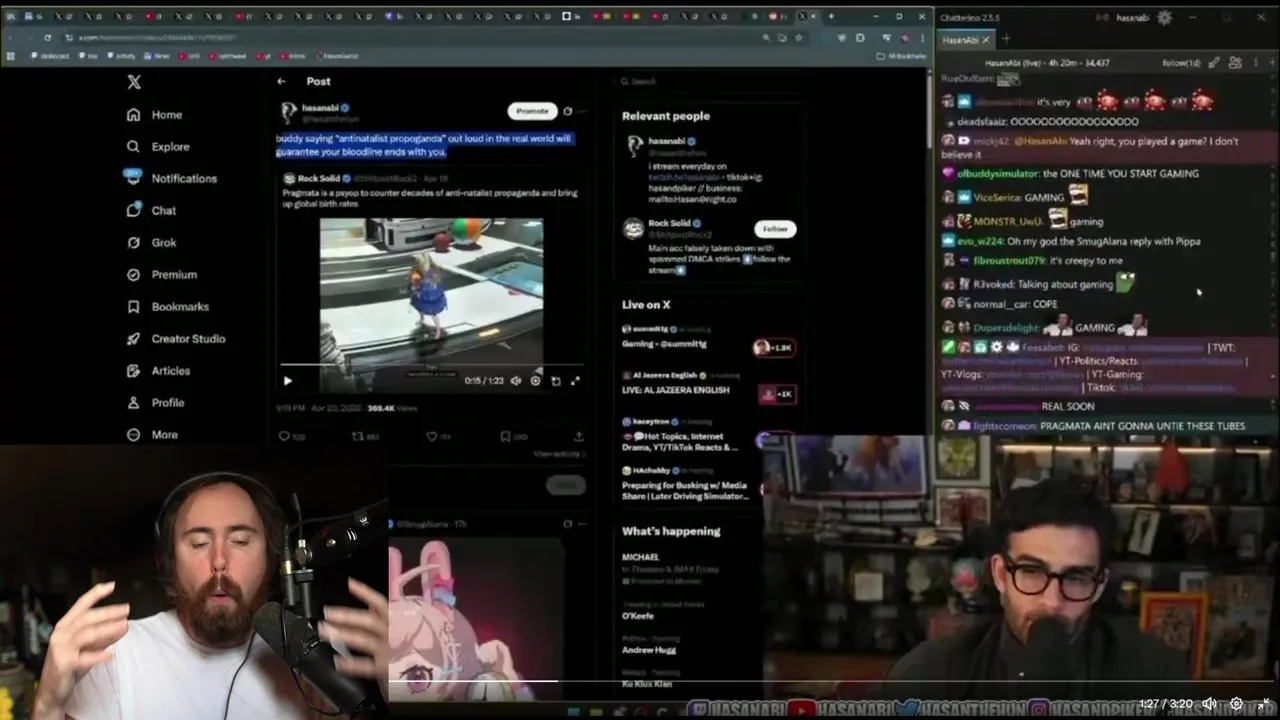This screenshot has width=1280, height=720.
Task: Close the HasanAbi Chatterino tab
Action: 986,40
